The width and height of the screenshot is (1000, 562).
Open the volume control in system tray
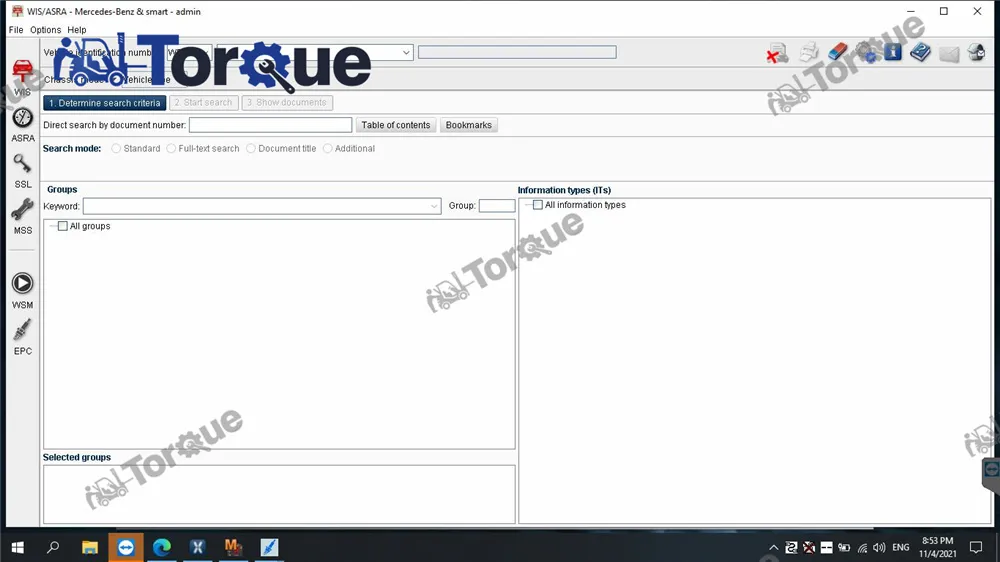(x=879, y=547)
